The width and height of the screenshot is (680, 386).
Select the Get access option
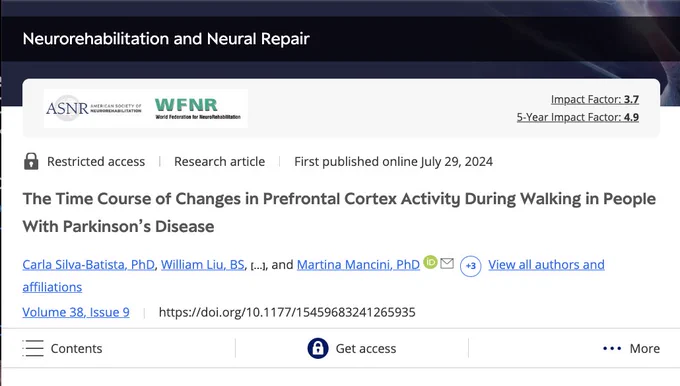[x=352, y=348]
